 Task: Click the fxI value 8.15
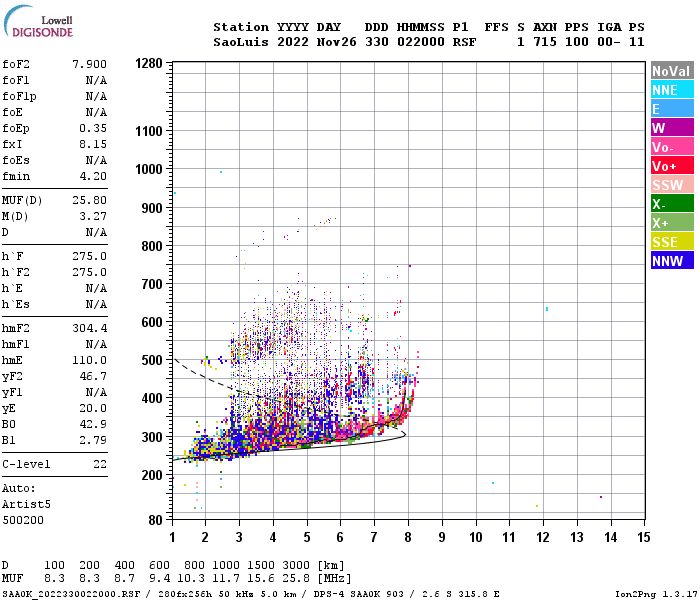click(x=93, y=144)
